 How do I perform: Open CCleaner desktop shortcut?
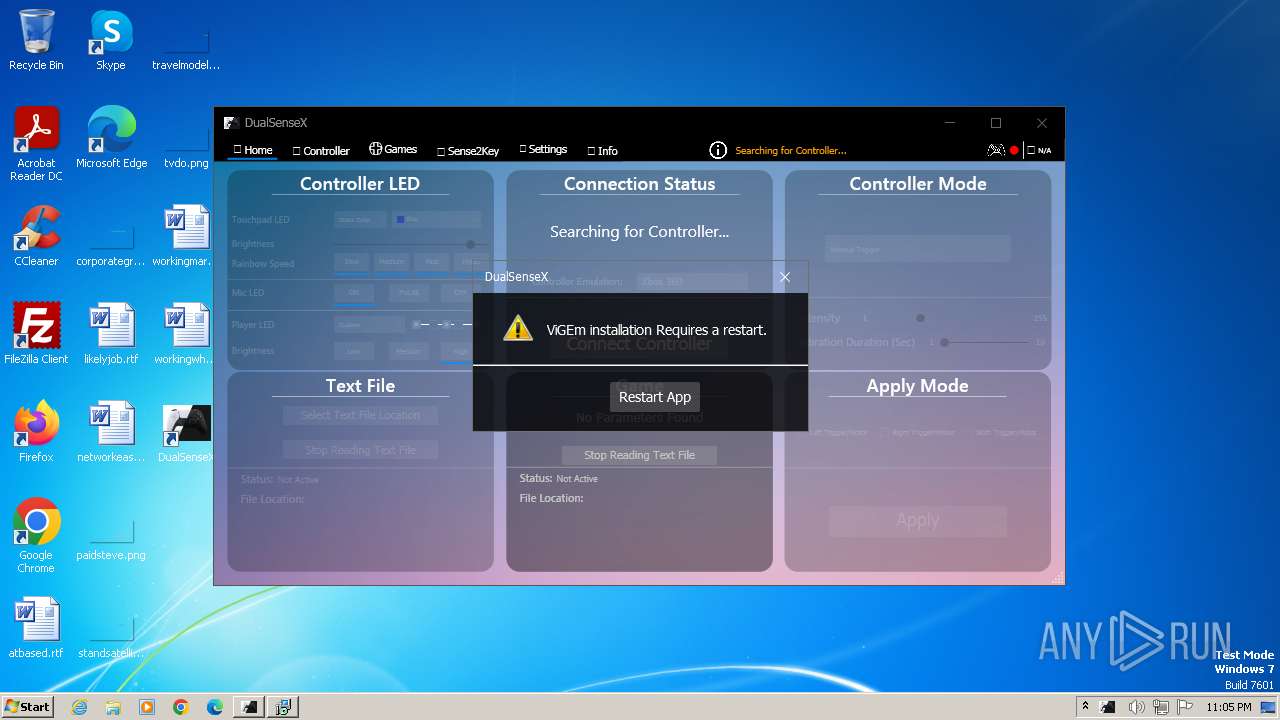pyautogui.click(x=36, y=236)
